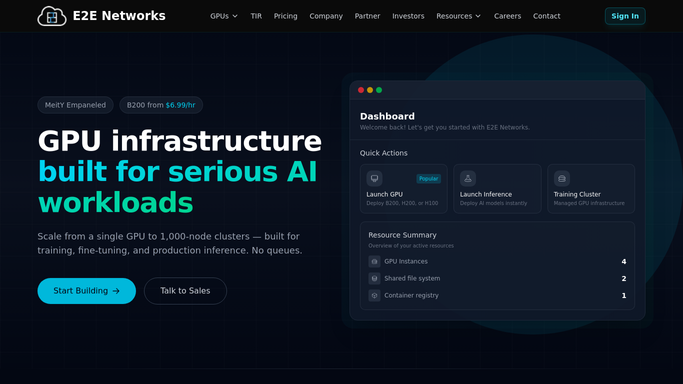Click the MeitY Empaneled badge
The width and height of the screenshot is (683, 384).
tap(75, 105)
